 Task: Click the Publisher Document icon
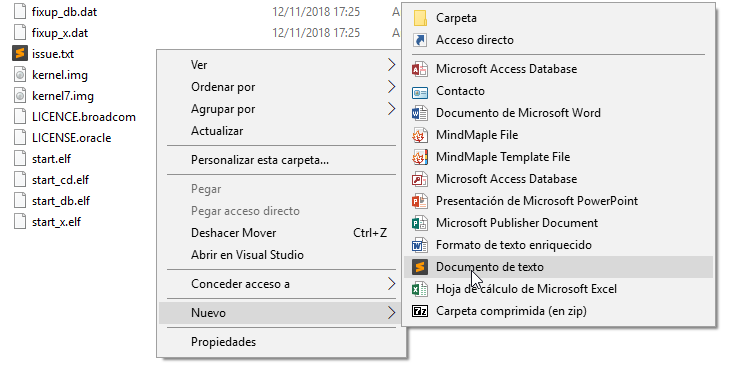(420, 223)
